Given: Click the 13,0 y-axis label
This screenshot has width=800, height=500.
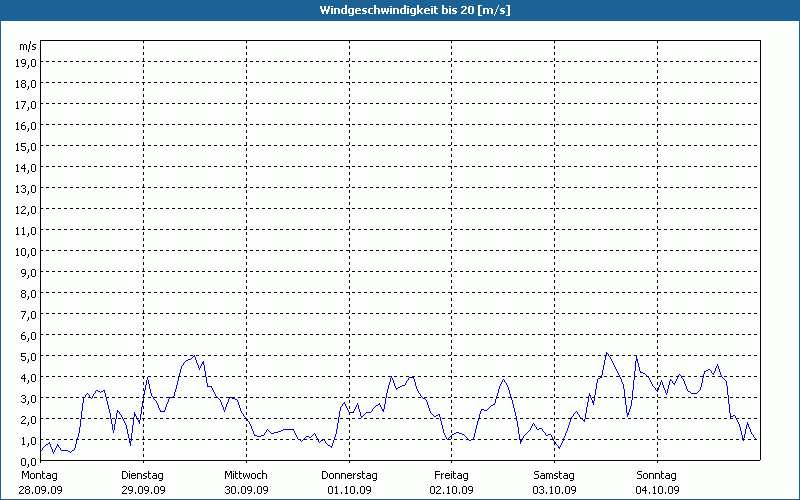Looking at the screenshot, I should pyautogui.click(x=26, y=189).
